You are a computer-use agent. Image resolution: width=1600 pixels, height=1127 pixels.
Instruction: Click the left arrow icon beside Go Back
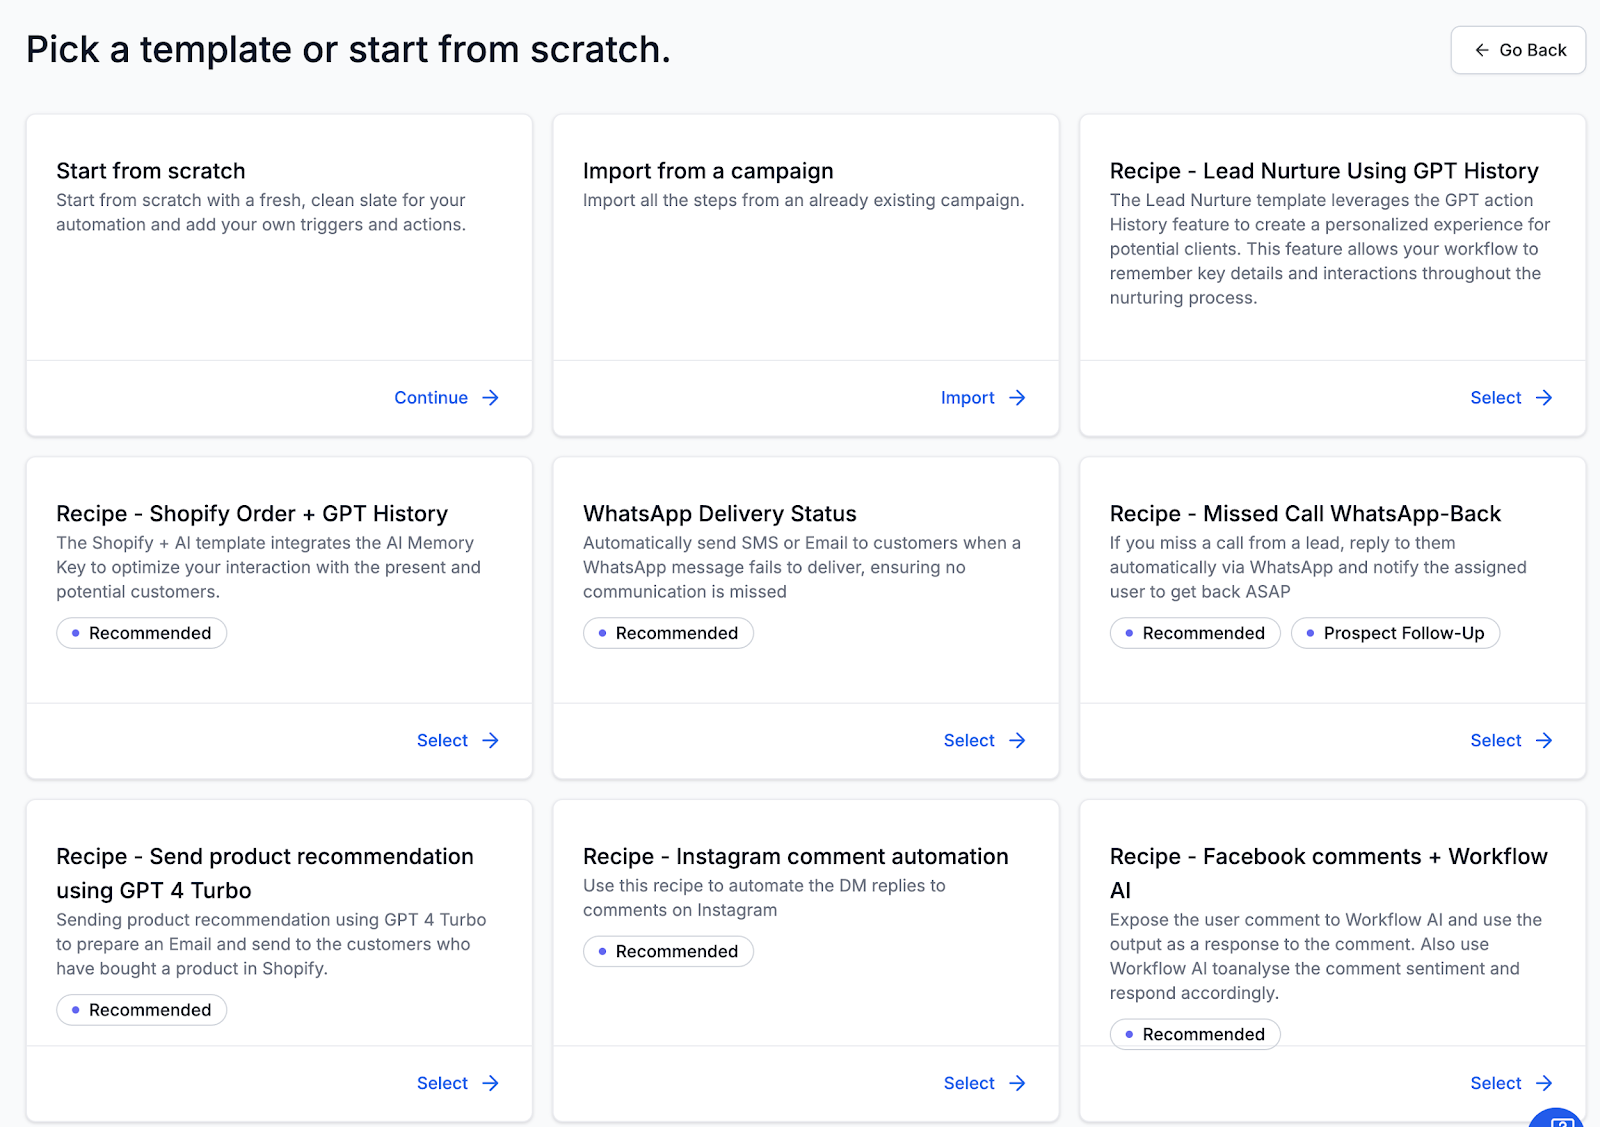(x=1482, y=50)
